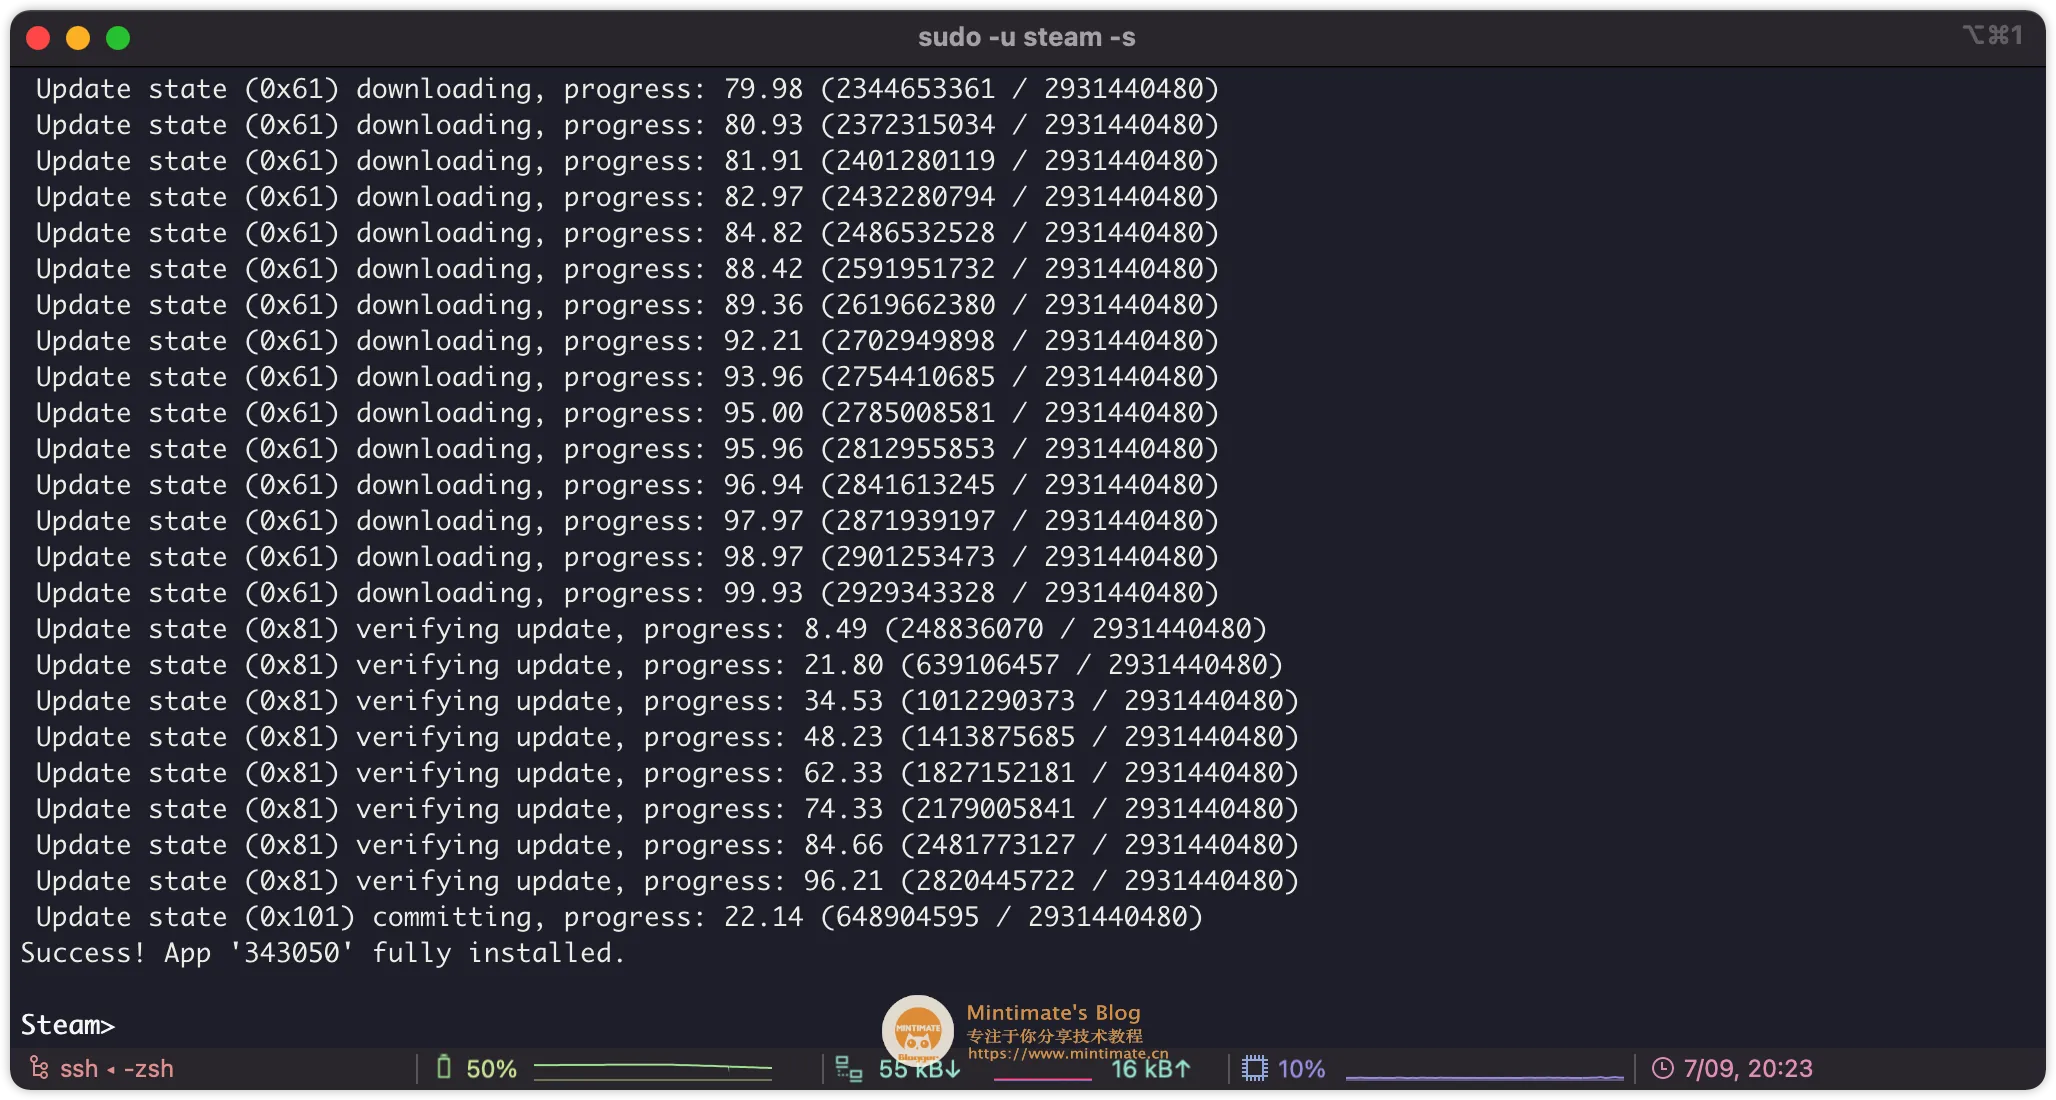Click the downloading progress 93.96 line

coord(627,377)
